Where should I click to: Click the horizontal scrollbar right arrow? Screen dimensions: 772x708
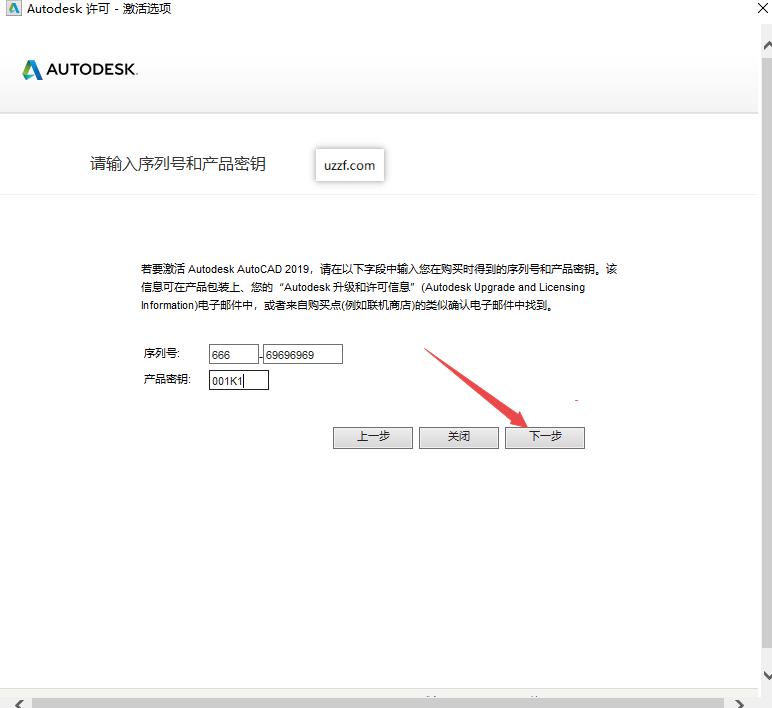point(740,702)
